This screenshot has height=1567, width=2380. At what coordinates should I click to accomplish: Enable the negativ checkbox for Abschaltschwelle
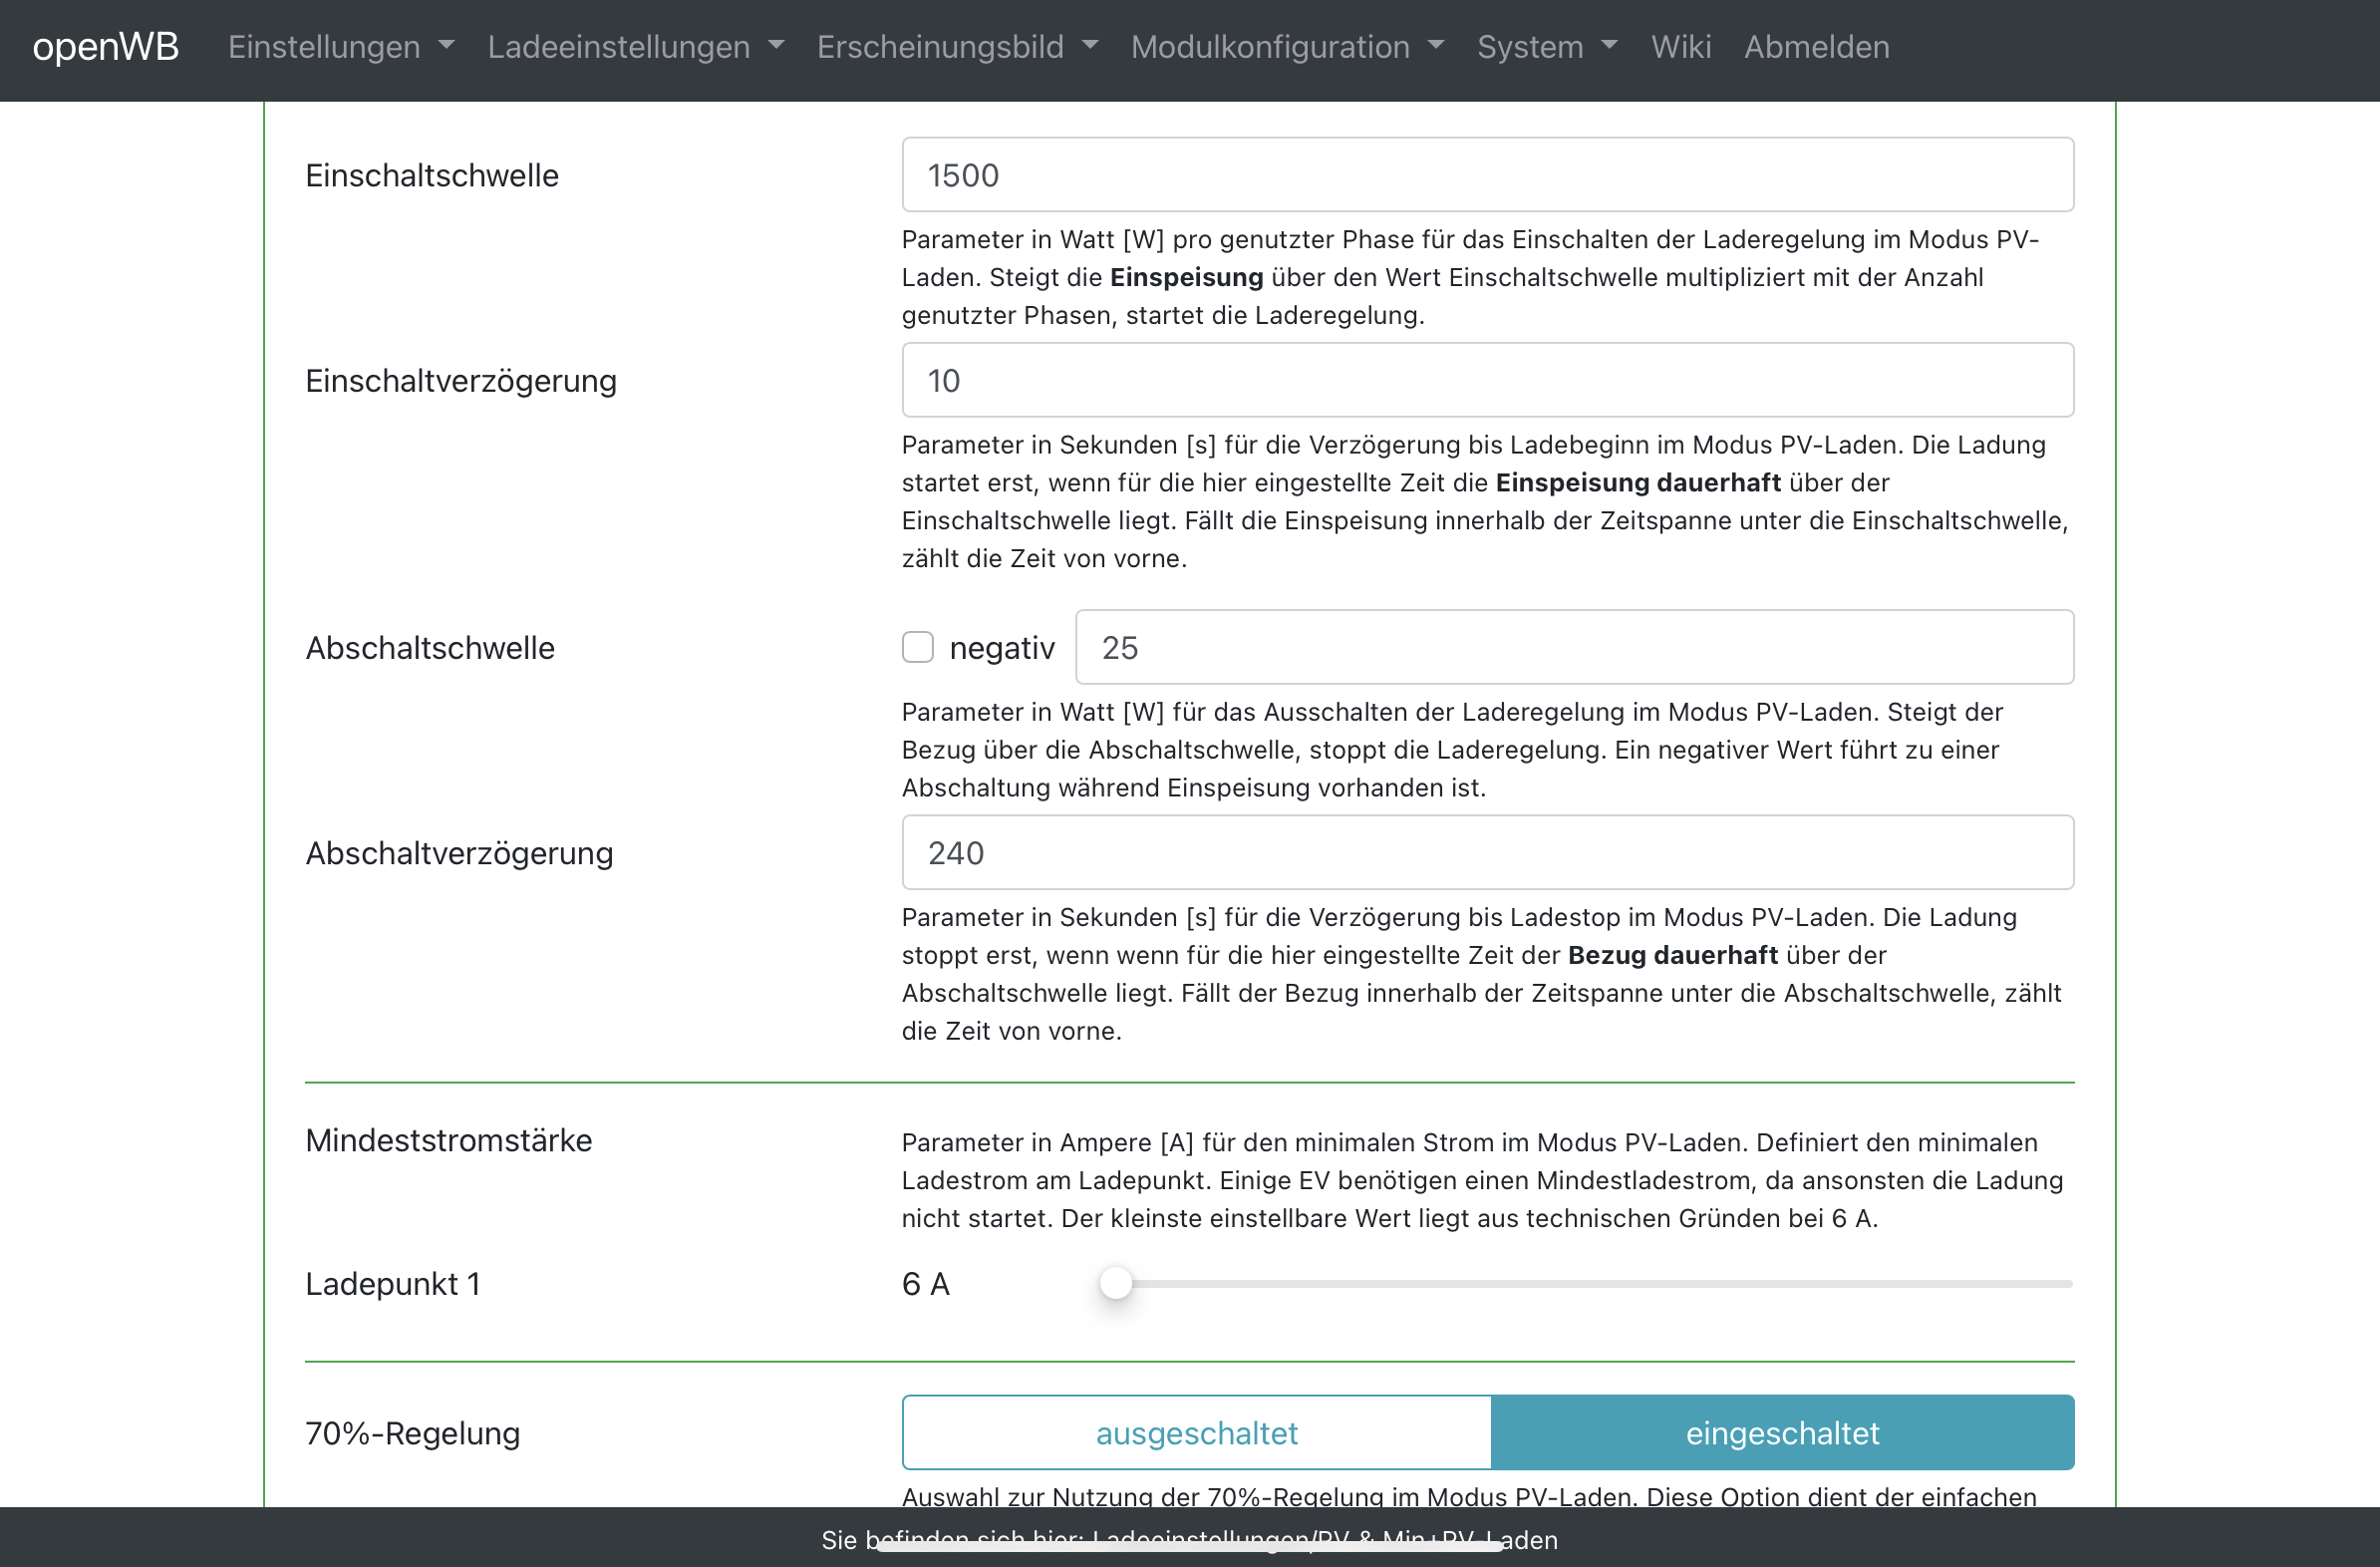pos(917,647)
